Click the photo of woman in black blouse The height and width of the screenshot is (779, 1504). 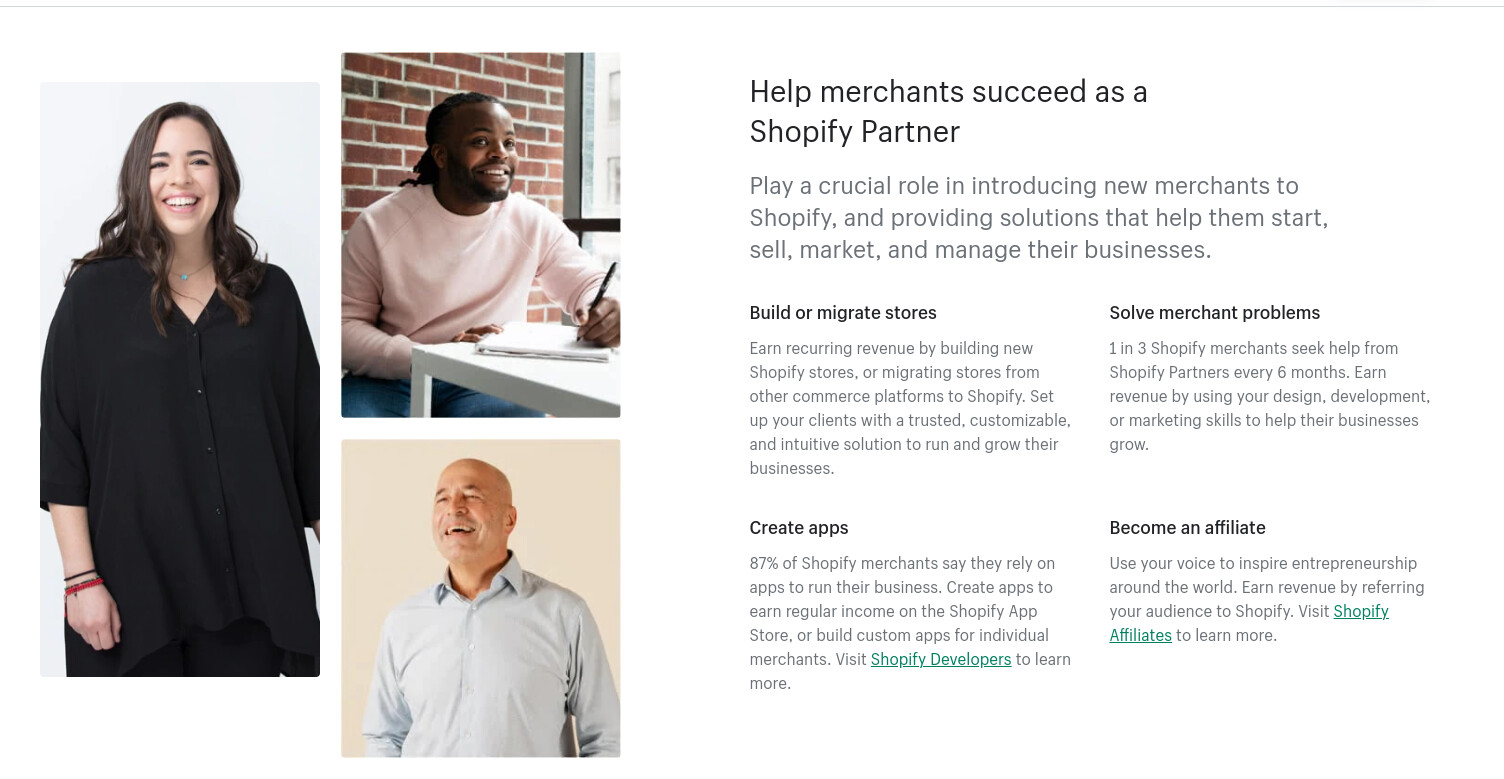[x=180, y=380]
